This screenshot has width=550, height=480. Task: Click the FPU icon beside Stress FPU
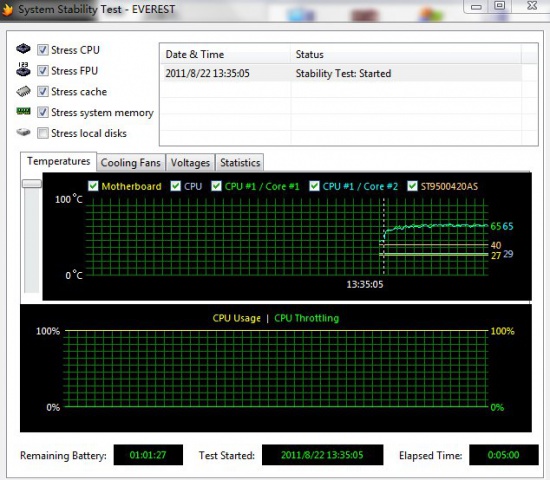[x=23, y=69]
